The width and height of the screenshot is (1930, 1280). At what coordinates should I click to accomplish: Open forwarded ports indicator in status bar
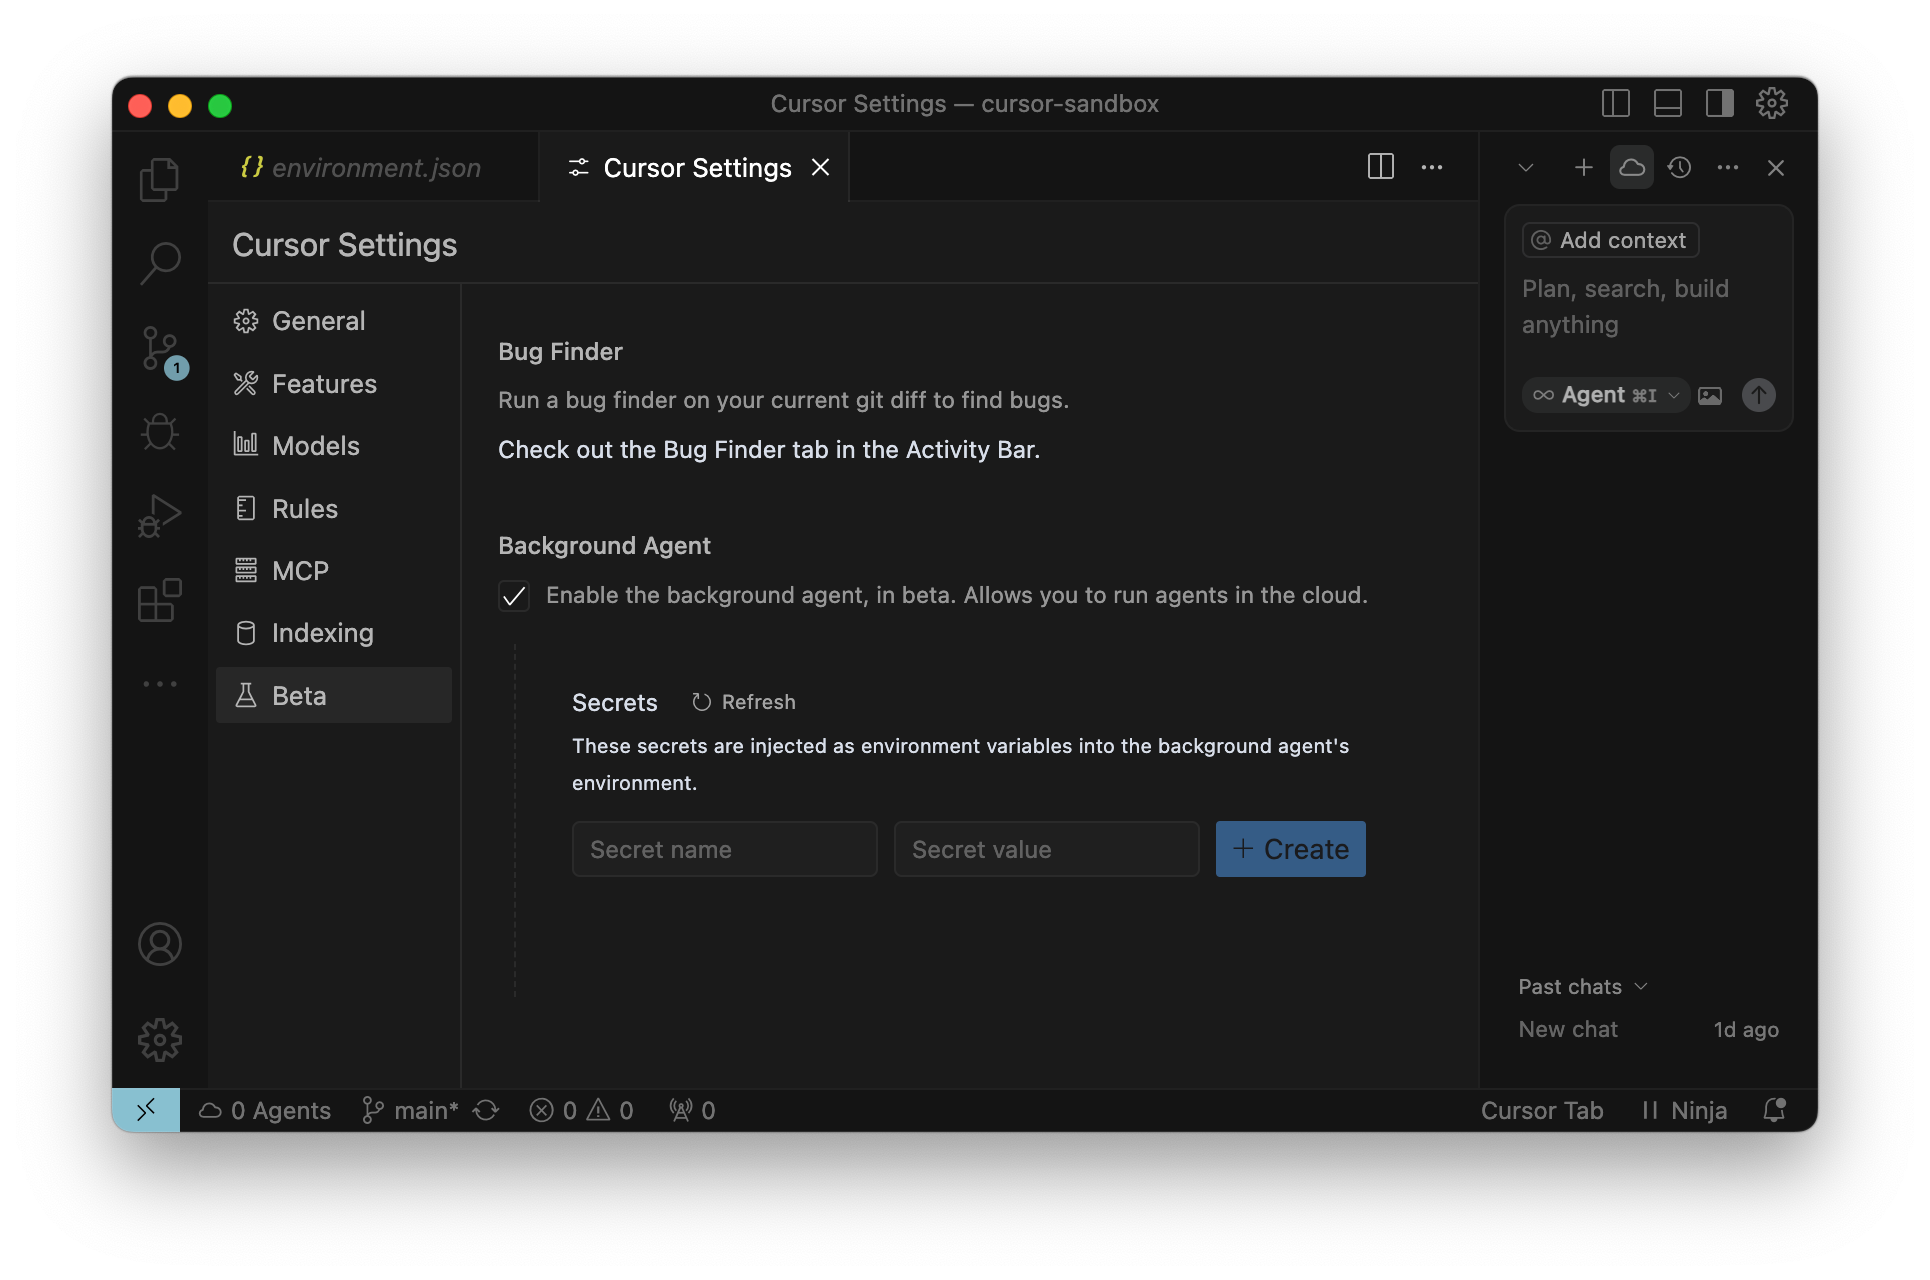692,1110
